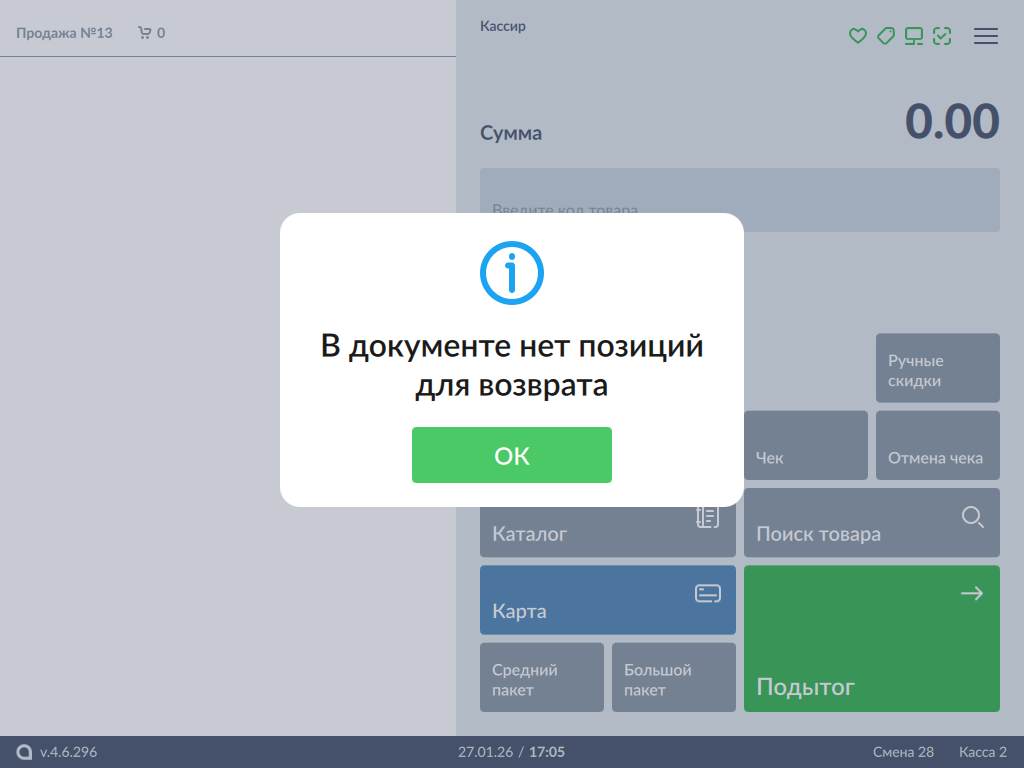Add Большой пакет to sale
This screenshot has height=768, width=1024.
pos(673,677)
